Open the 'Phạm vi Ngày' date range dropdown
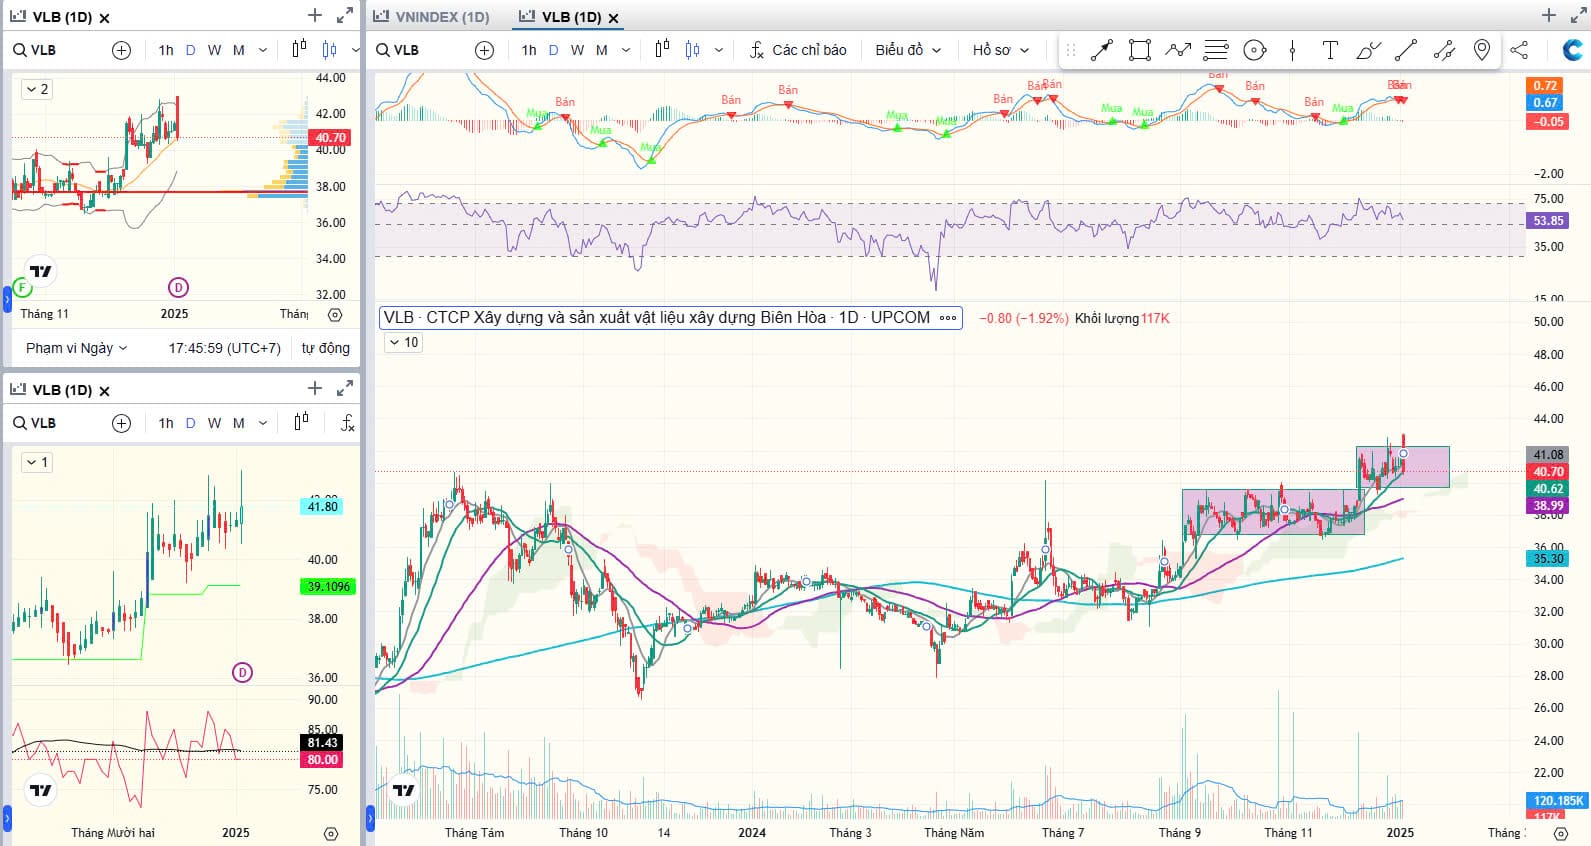1591x846 pixels. 76,348
